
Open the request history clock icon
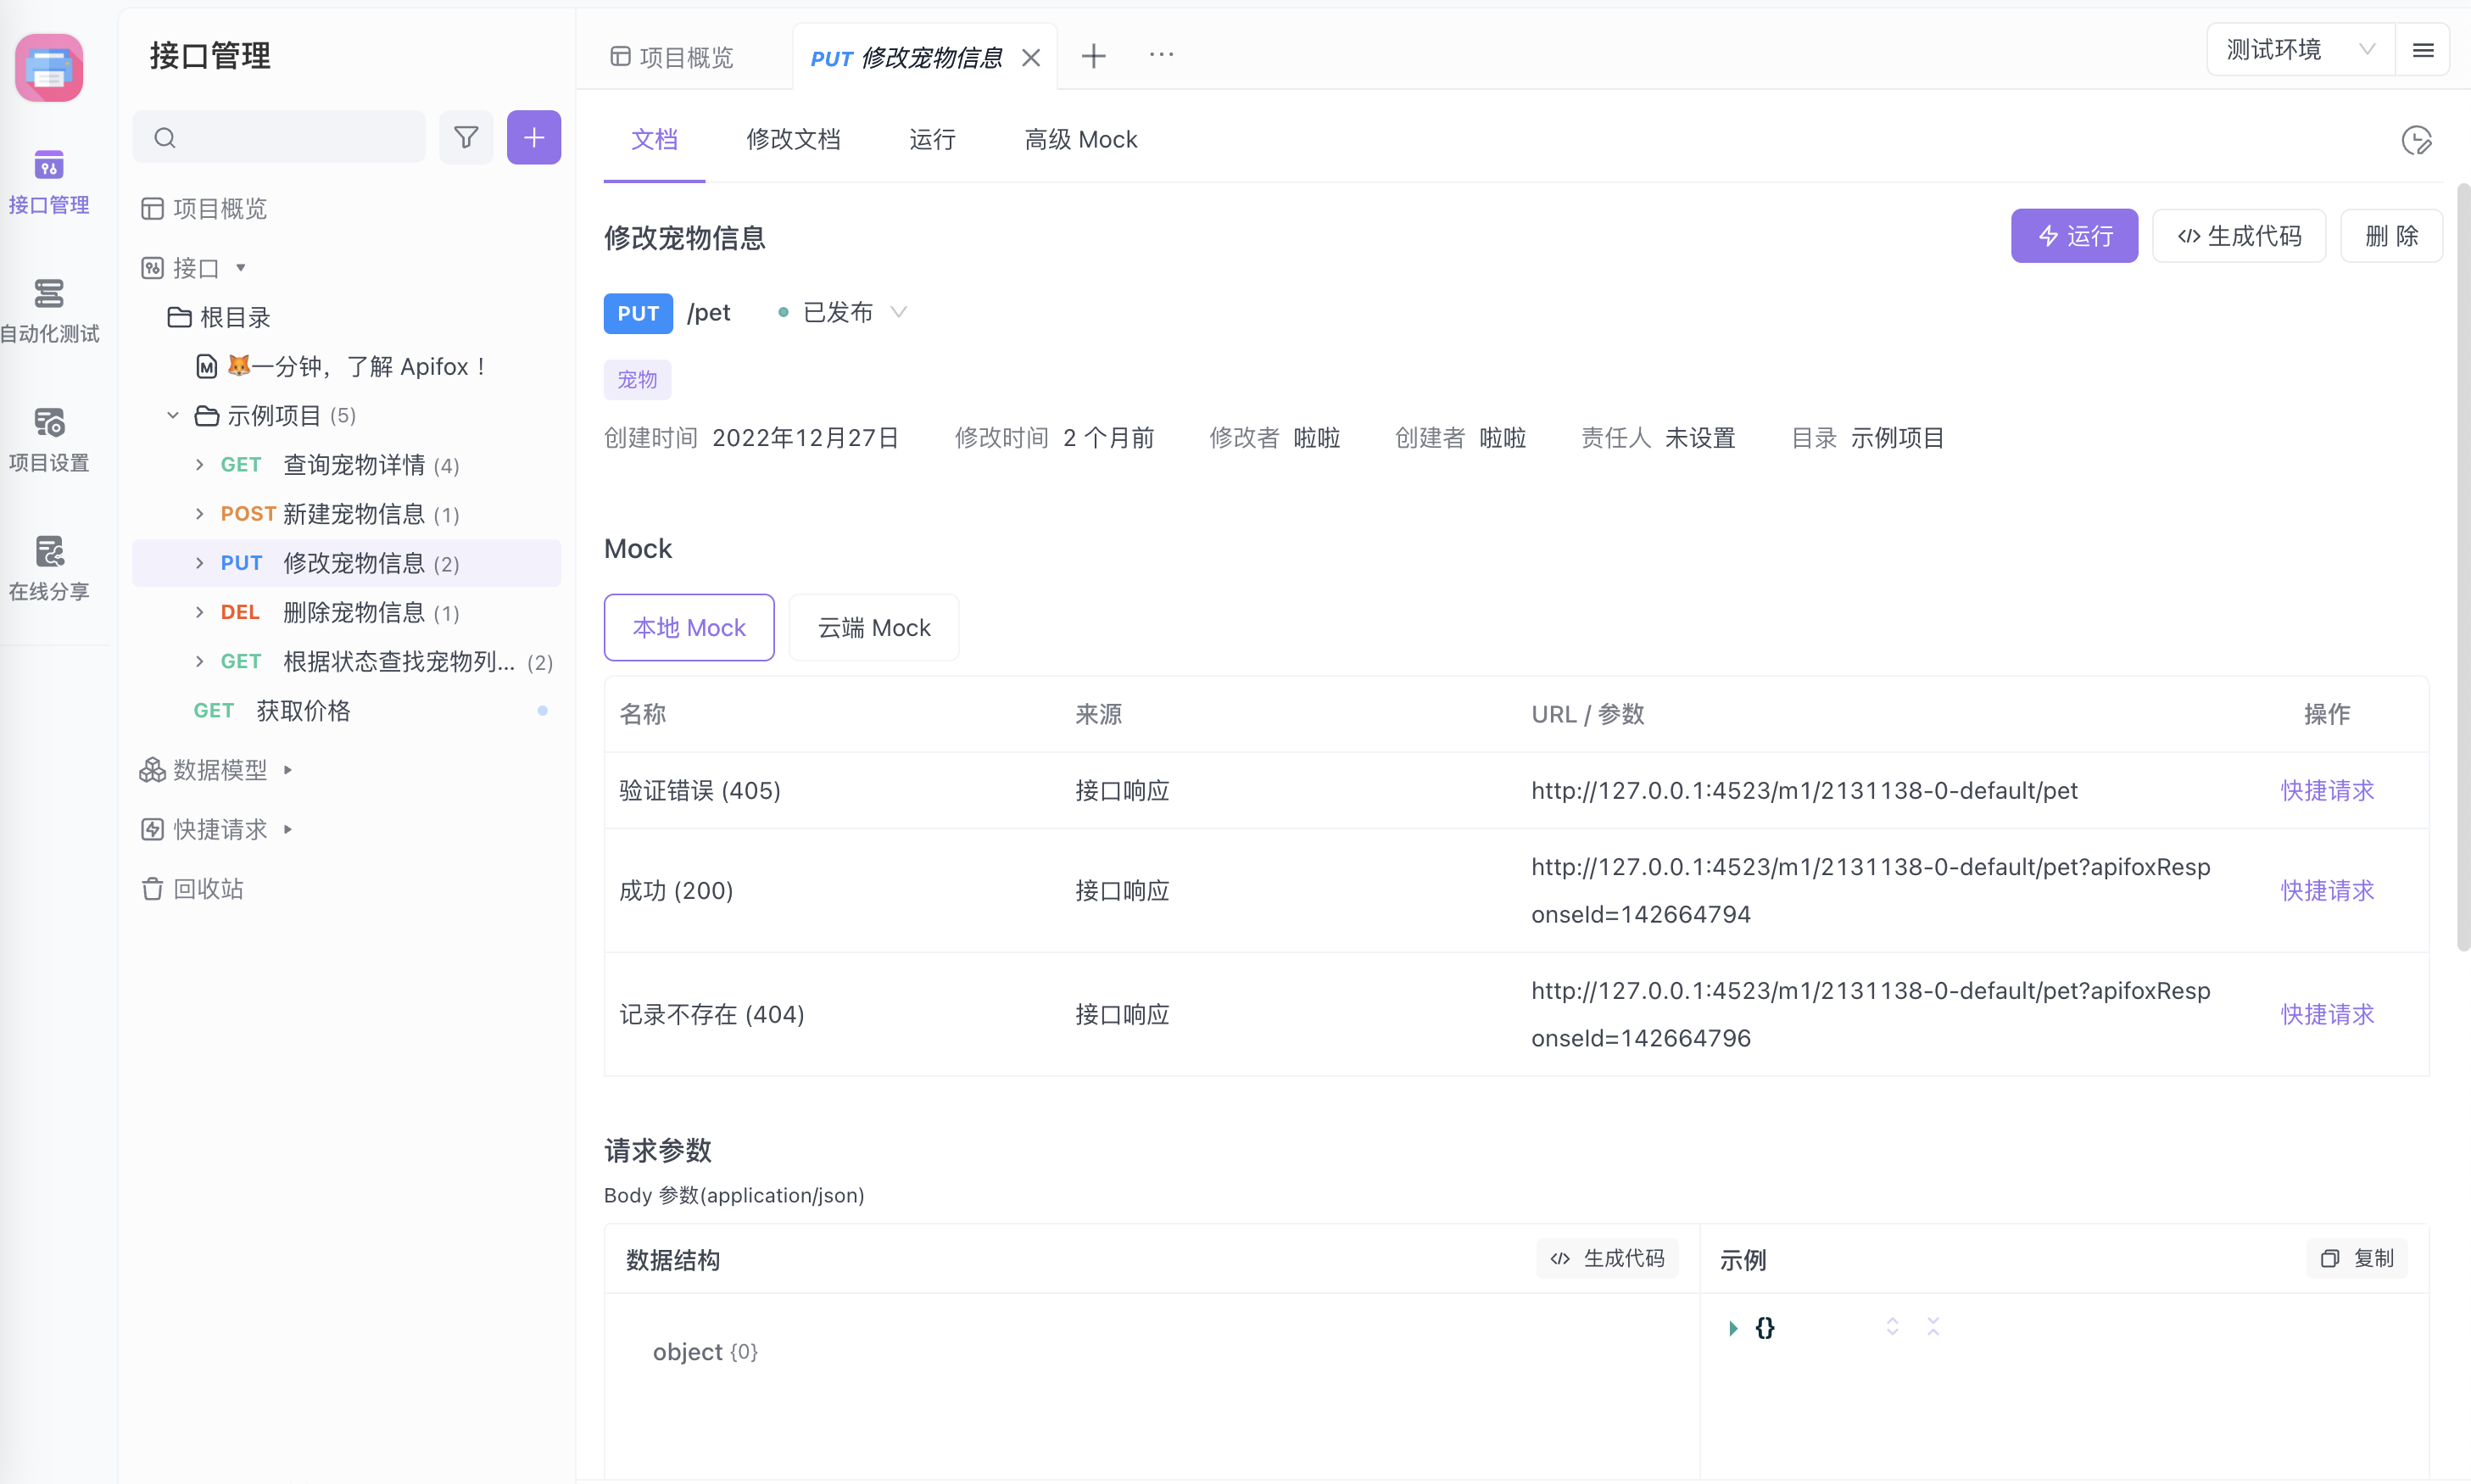2418,141
